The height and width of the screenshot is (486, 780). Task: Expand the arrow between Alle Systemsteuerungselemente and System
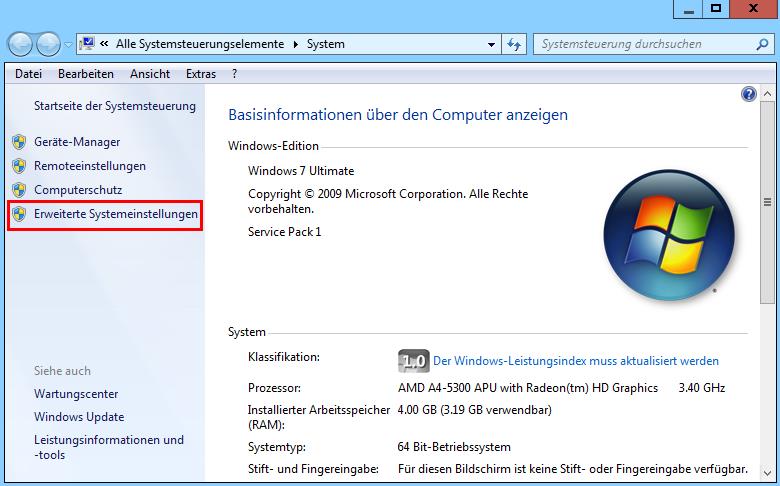(x=295, y=44)
